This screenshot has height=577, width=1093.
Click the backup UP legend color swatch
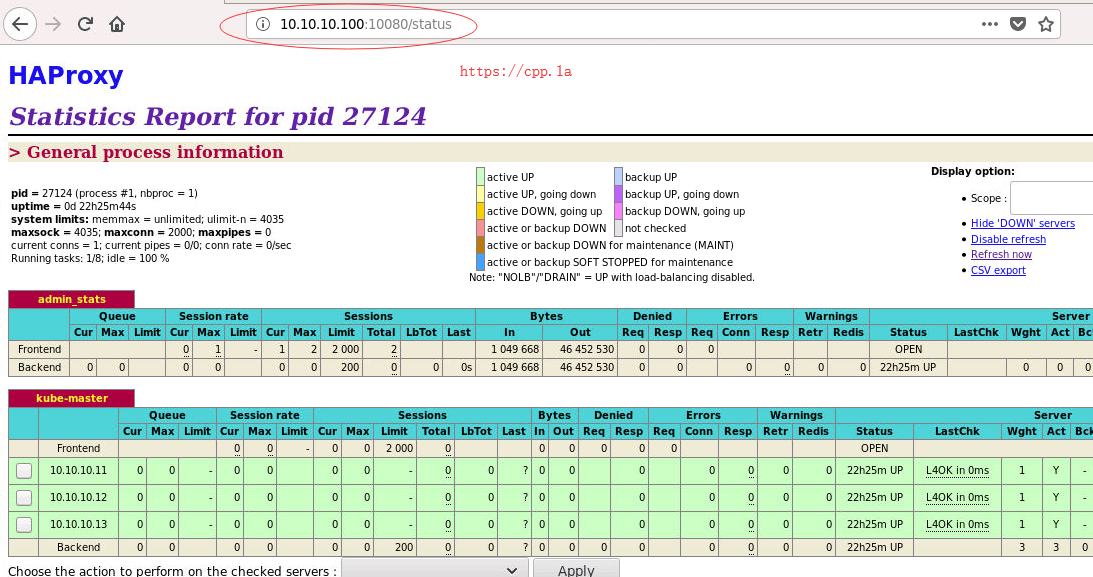click(x=618, y=176)
